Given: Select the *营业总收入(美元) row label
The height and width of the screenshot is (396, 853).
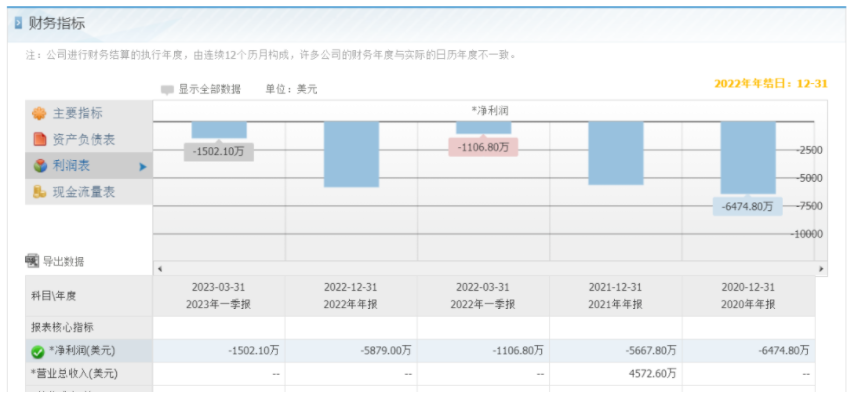Looking at the screenshot, I should [x=74, y=374].
